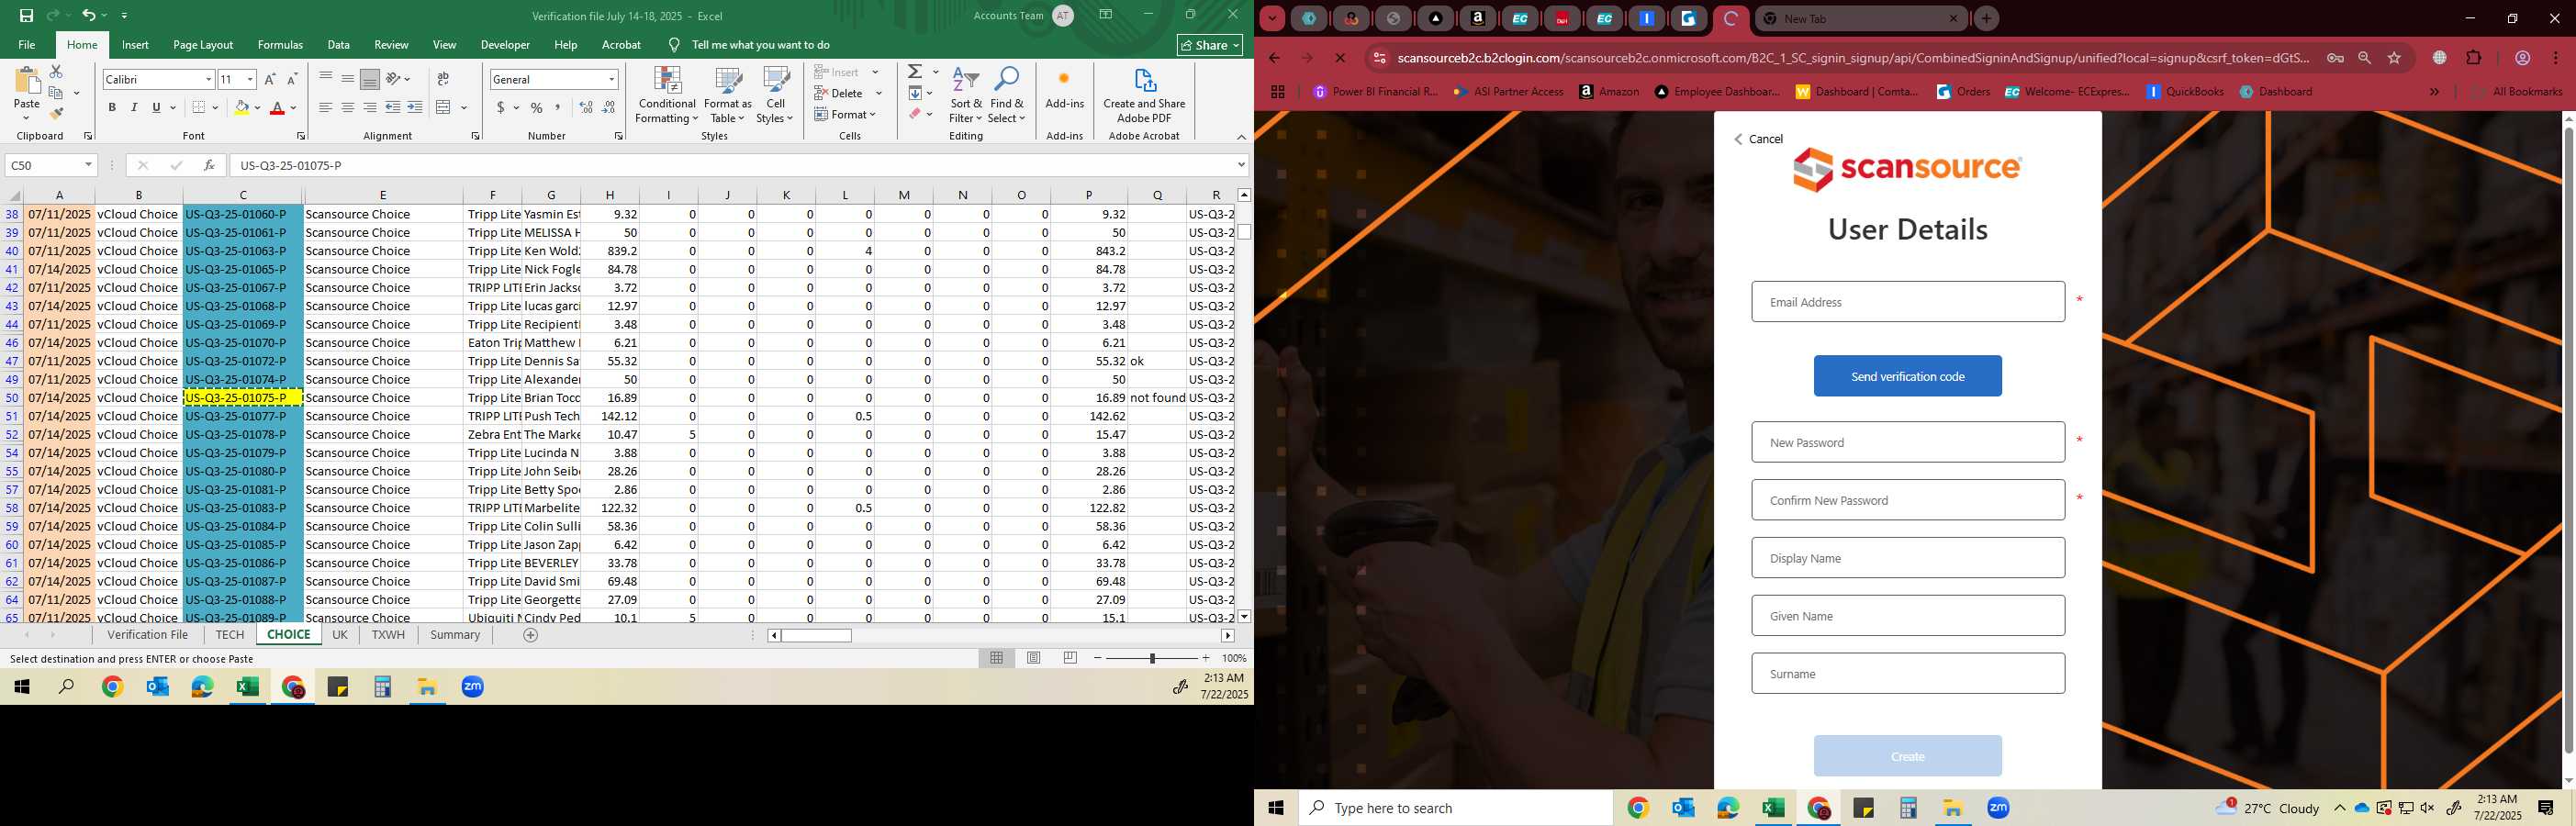Click the Center horizontal alignment icon

click(x=347, y=107)
